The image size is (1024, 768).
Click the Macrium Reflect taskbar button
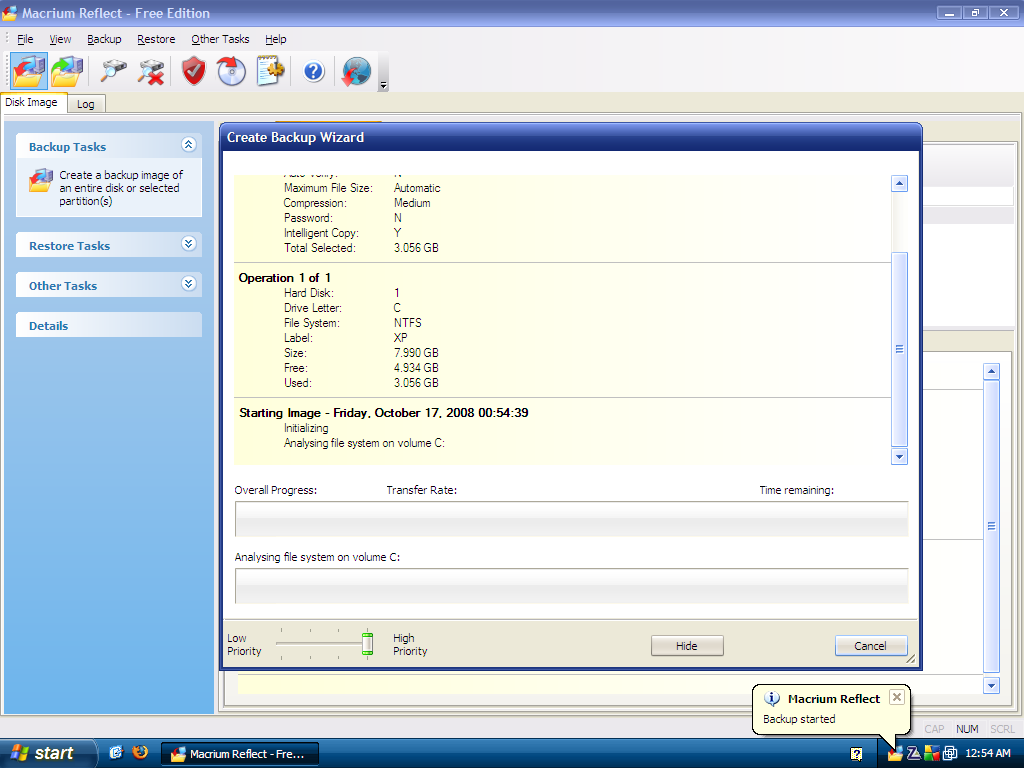[x=240, y=754]
